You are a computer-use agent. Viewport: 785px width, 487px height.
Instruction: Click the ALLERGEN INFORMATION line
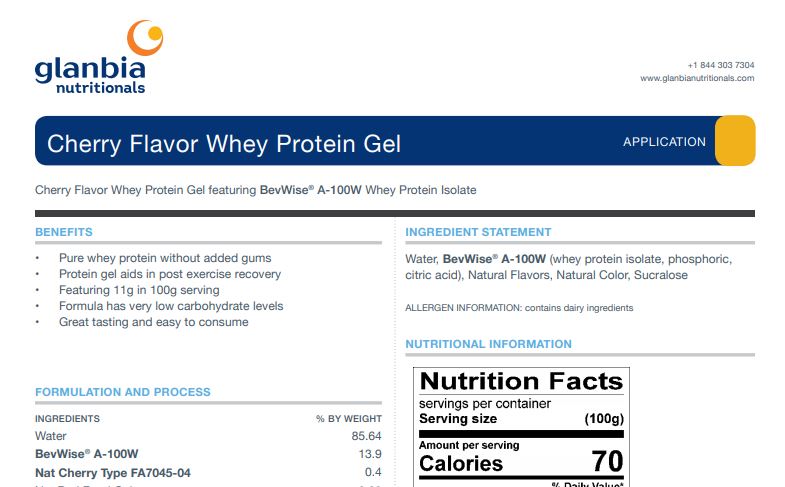(519, 308)
